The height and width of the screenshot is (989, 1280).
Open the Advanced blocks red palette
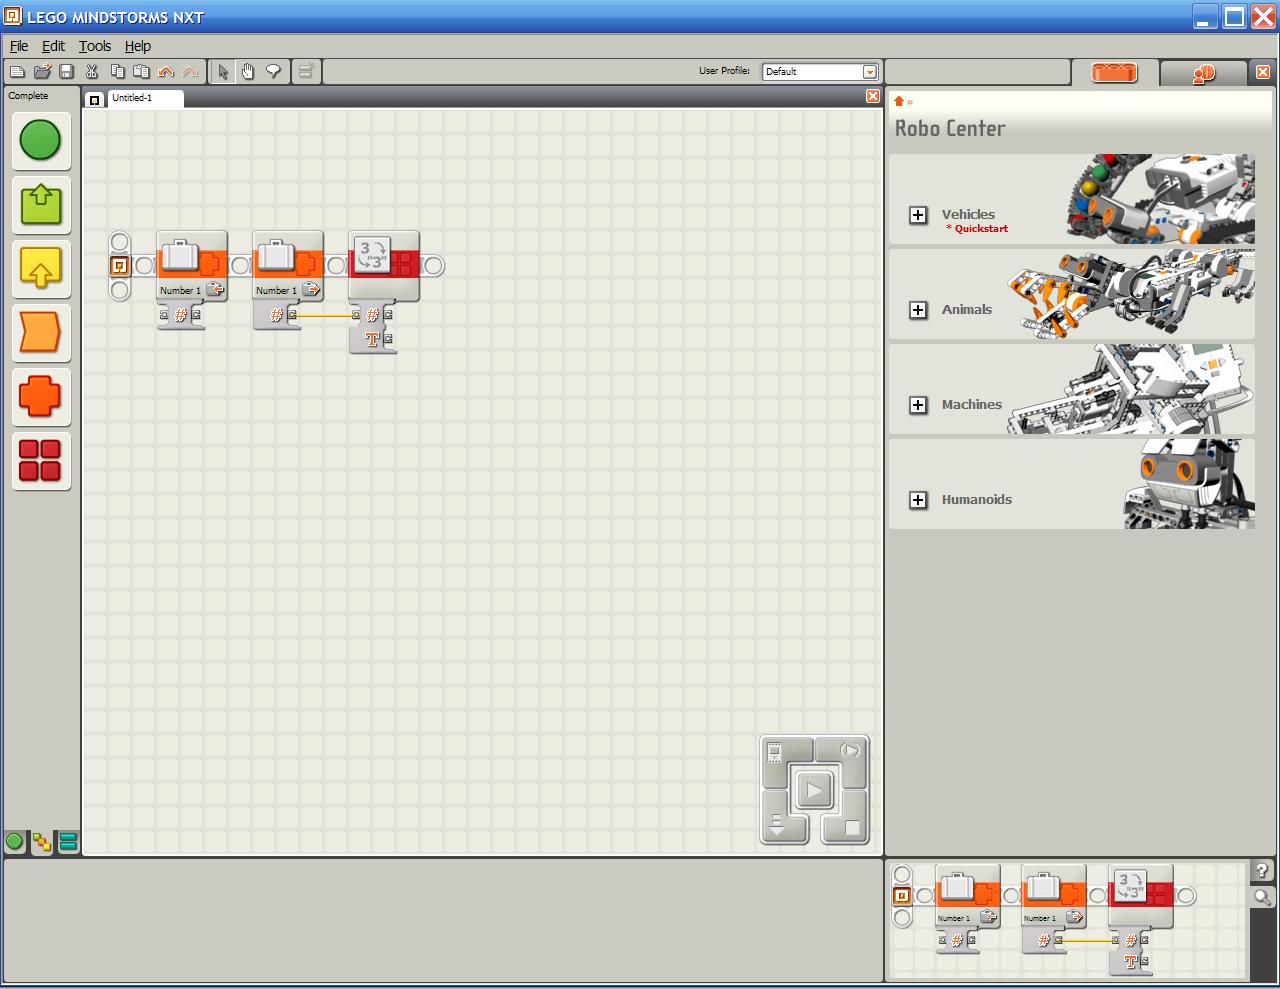41,460
